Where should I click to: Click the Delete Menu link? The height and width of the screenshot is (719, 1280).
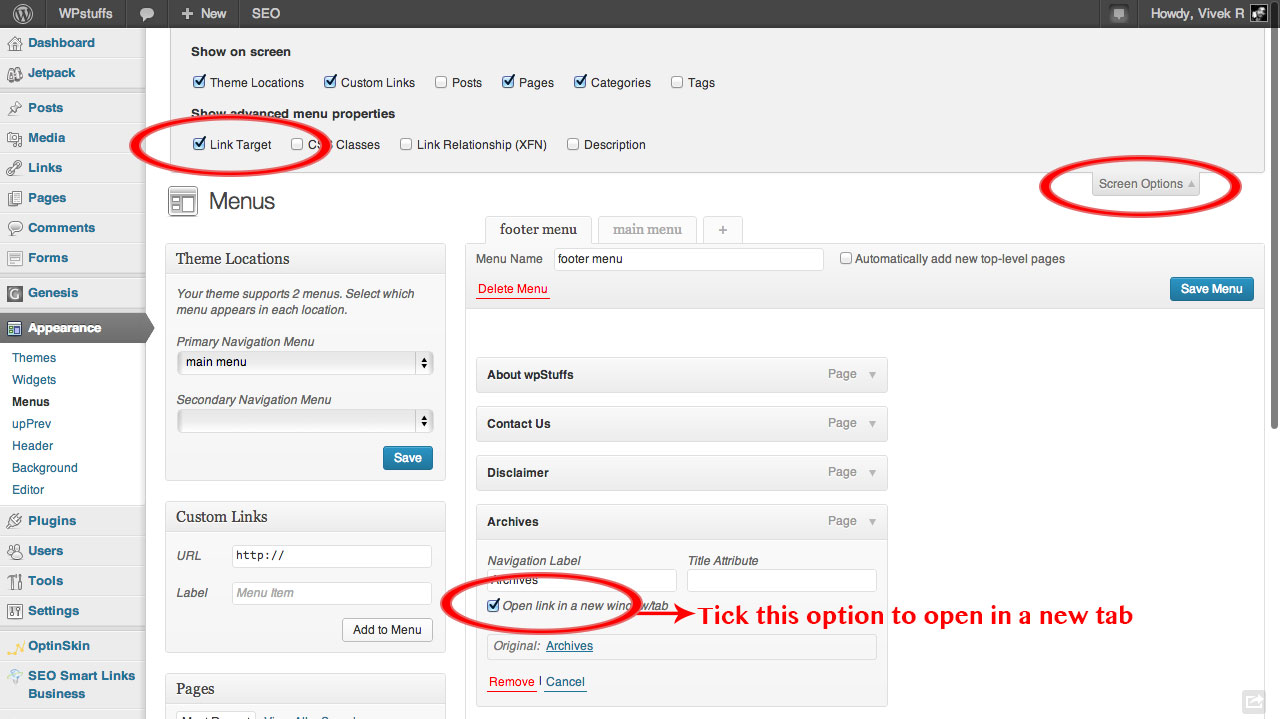point(513,289)
